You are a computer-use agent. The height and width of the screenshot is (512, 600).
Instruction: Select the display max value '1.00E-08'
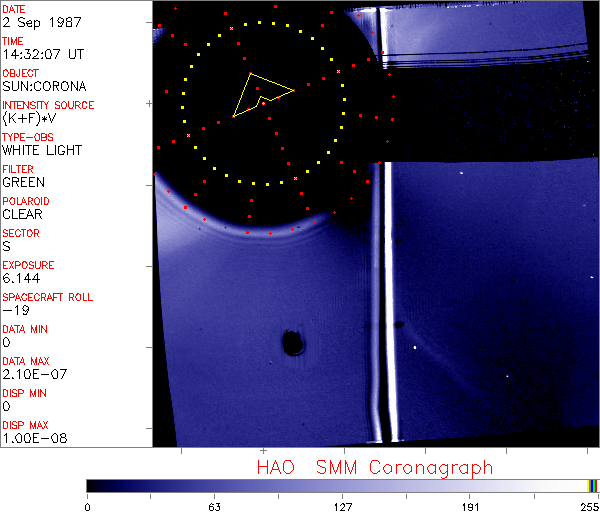pos(30,439)
